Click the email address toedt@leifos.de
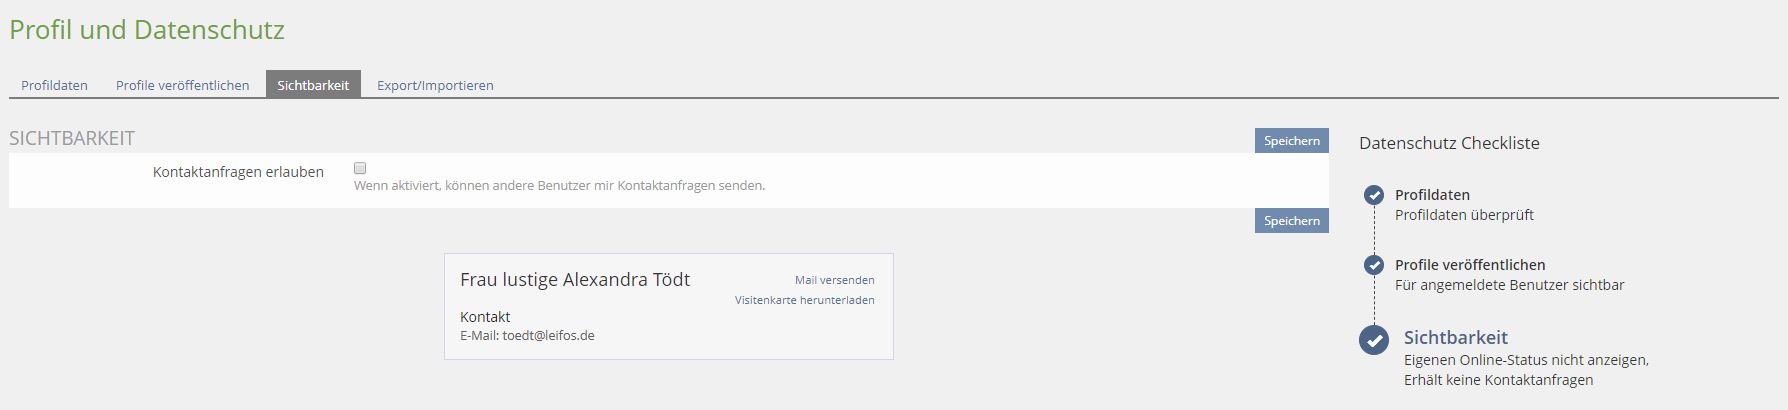 [548, 336]
